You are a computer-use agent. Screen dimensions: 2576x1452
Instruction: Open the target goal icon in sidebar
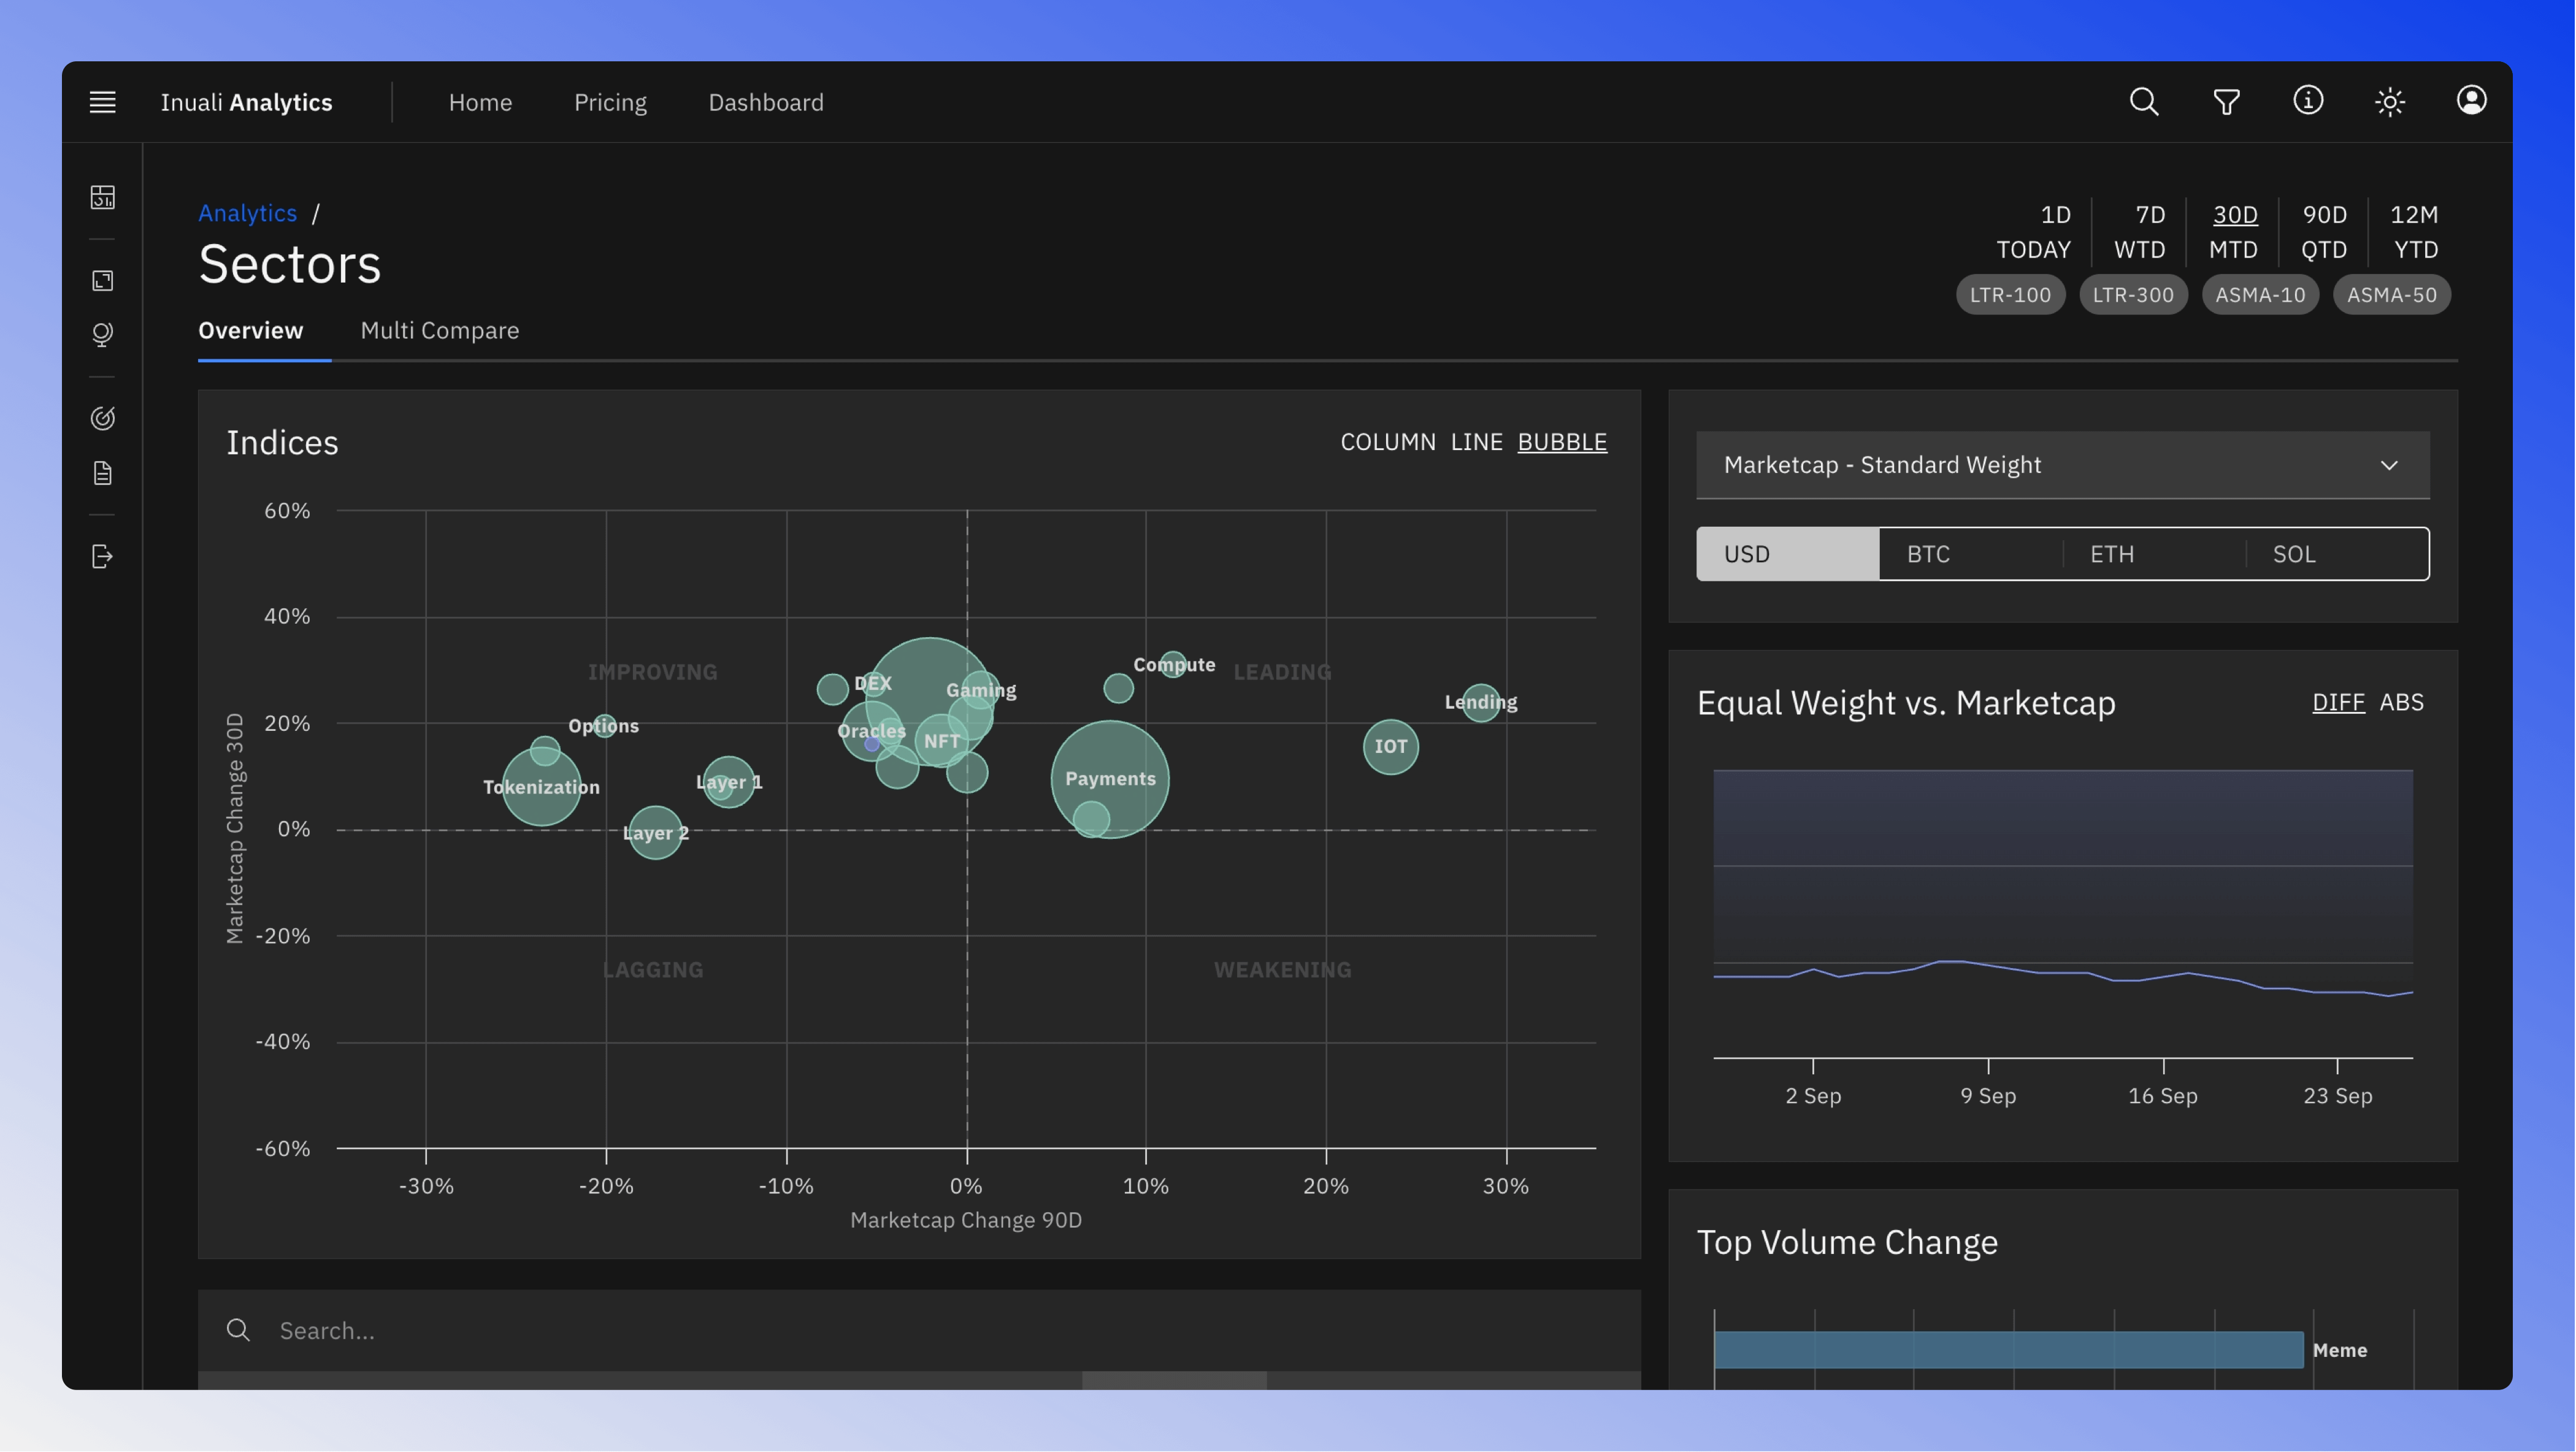point(102,418)
